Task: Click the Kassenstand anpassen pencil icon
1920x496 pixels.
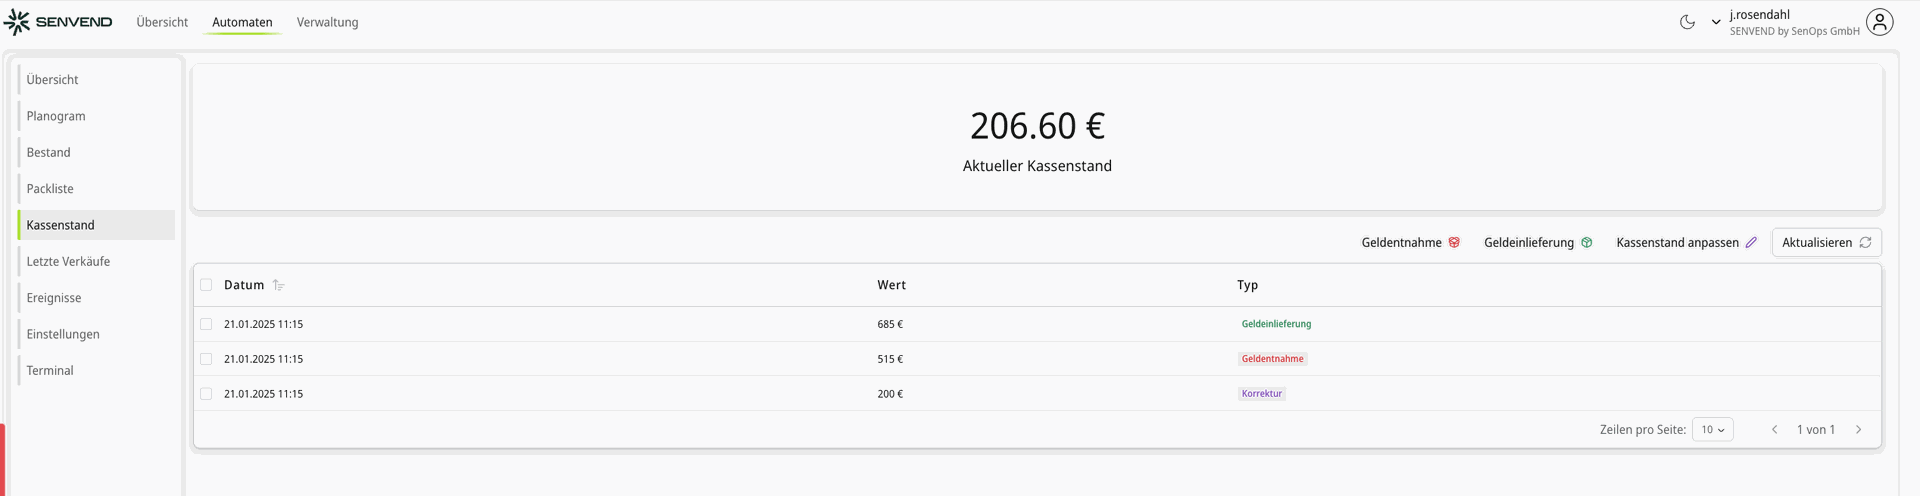Action: click(1751, 243)
